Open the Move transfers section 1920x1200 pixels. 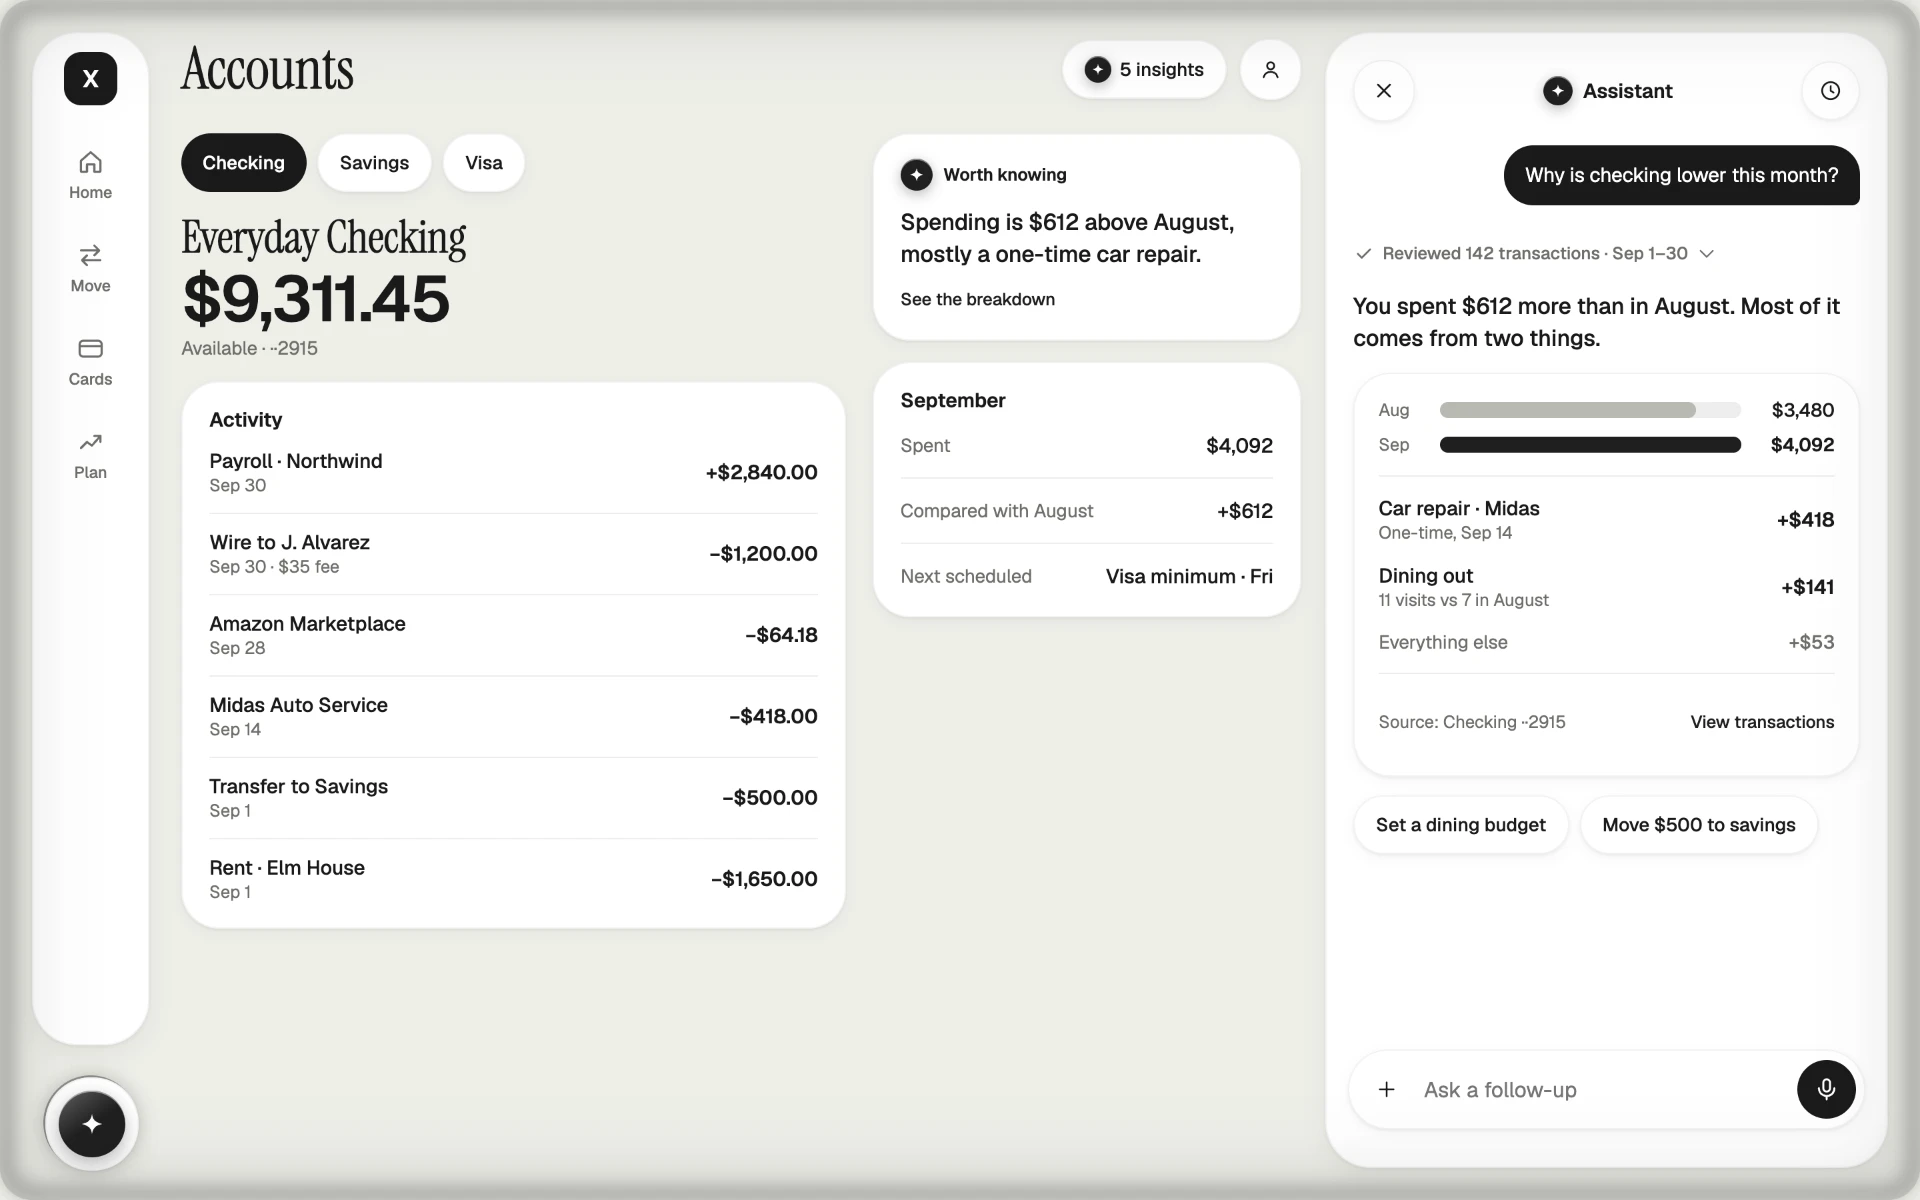point(90,268)
